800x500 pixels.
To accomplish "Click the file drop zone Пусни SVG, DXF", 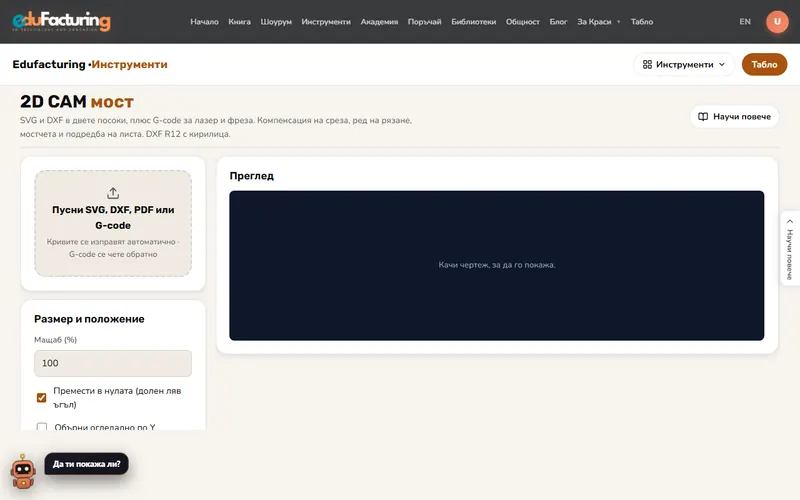I will pos(113,223).
